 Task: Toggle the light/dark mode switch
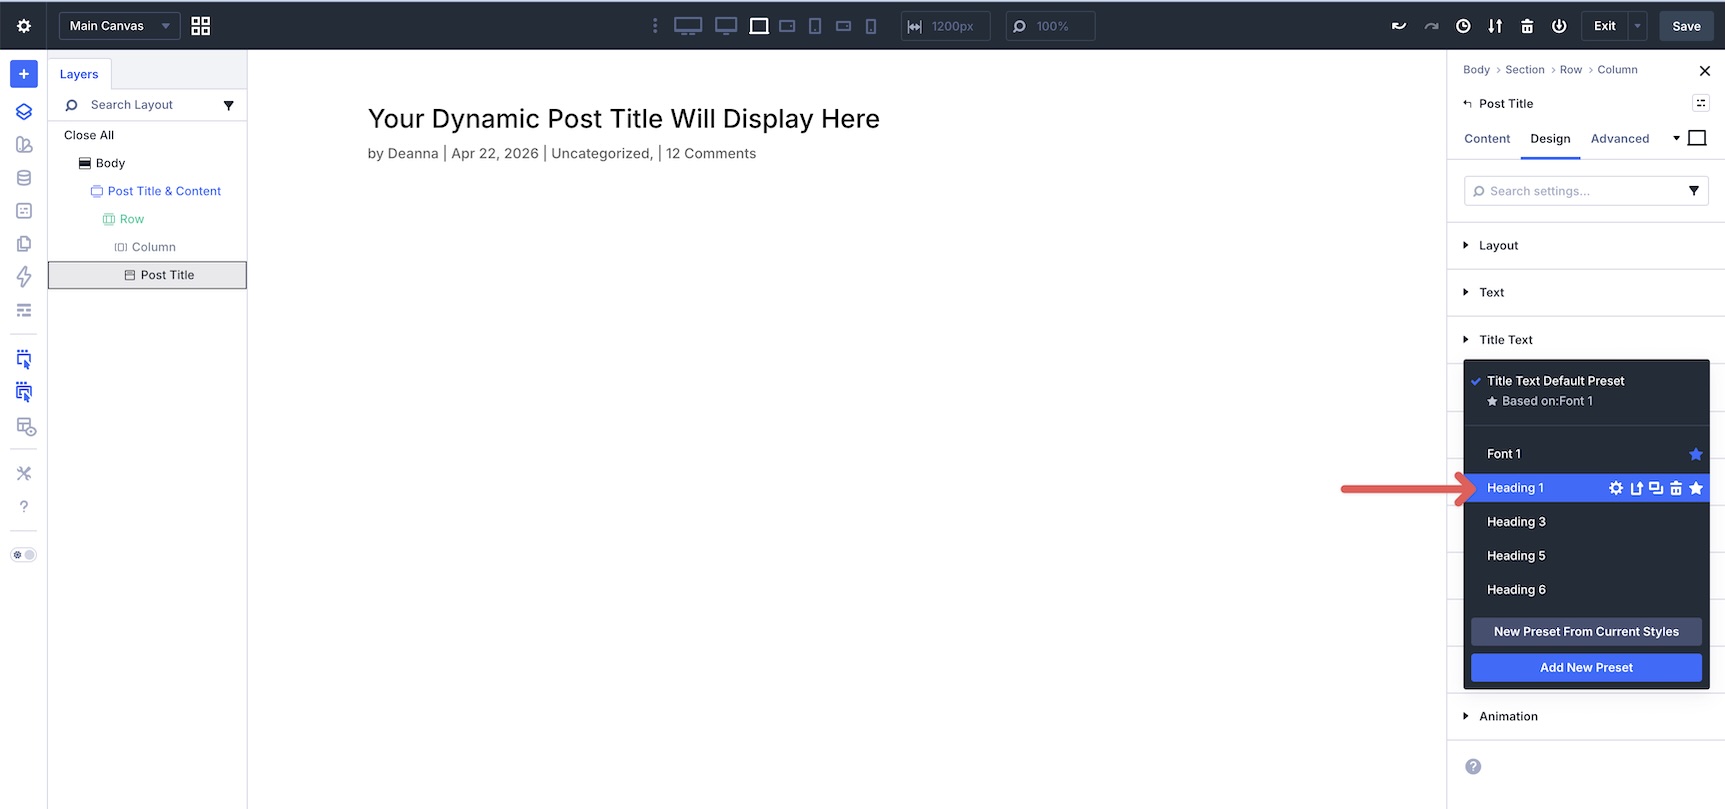tap(24, 555)
